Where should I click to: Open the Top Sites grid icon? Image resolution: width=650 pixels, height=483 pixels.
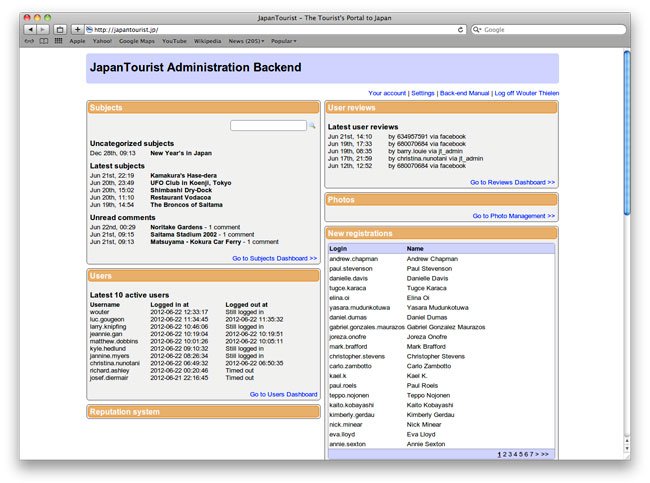pos(58,41)
